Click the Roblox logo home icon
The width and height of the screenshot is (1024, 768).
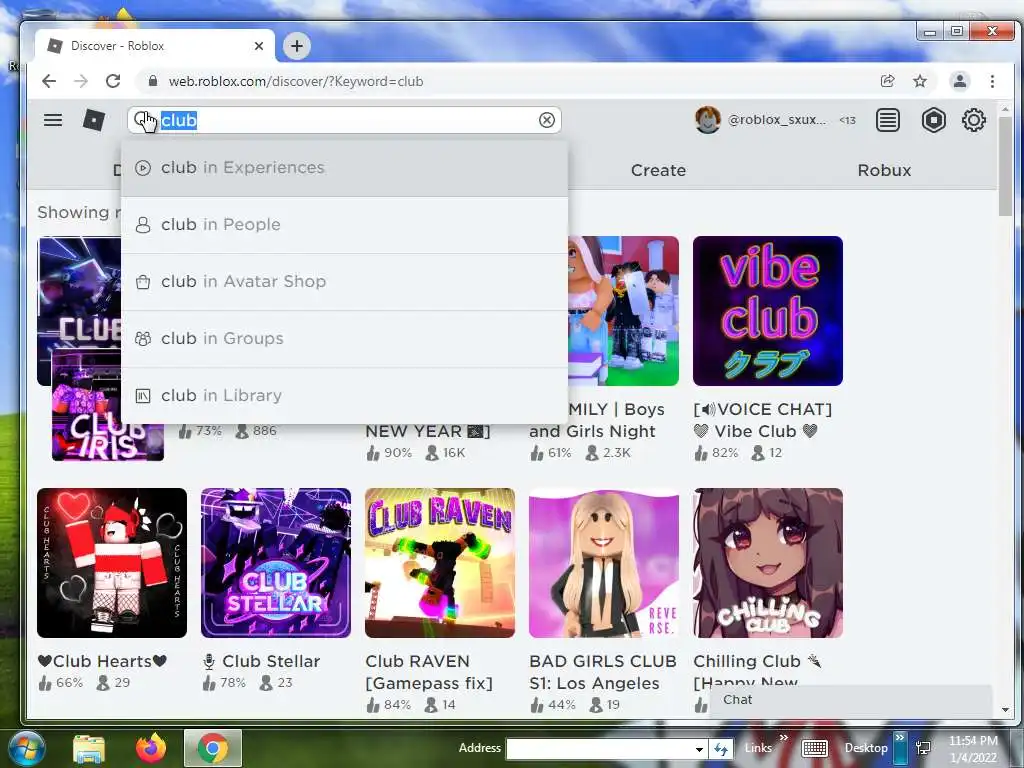(93, 120)
